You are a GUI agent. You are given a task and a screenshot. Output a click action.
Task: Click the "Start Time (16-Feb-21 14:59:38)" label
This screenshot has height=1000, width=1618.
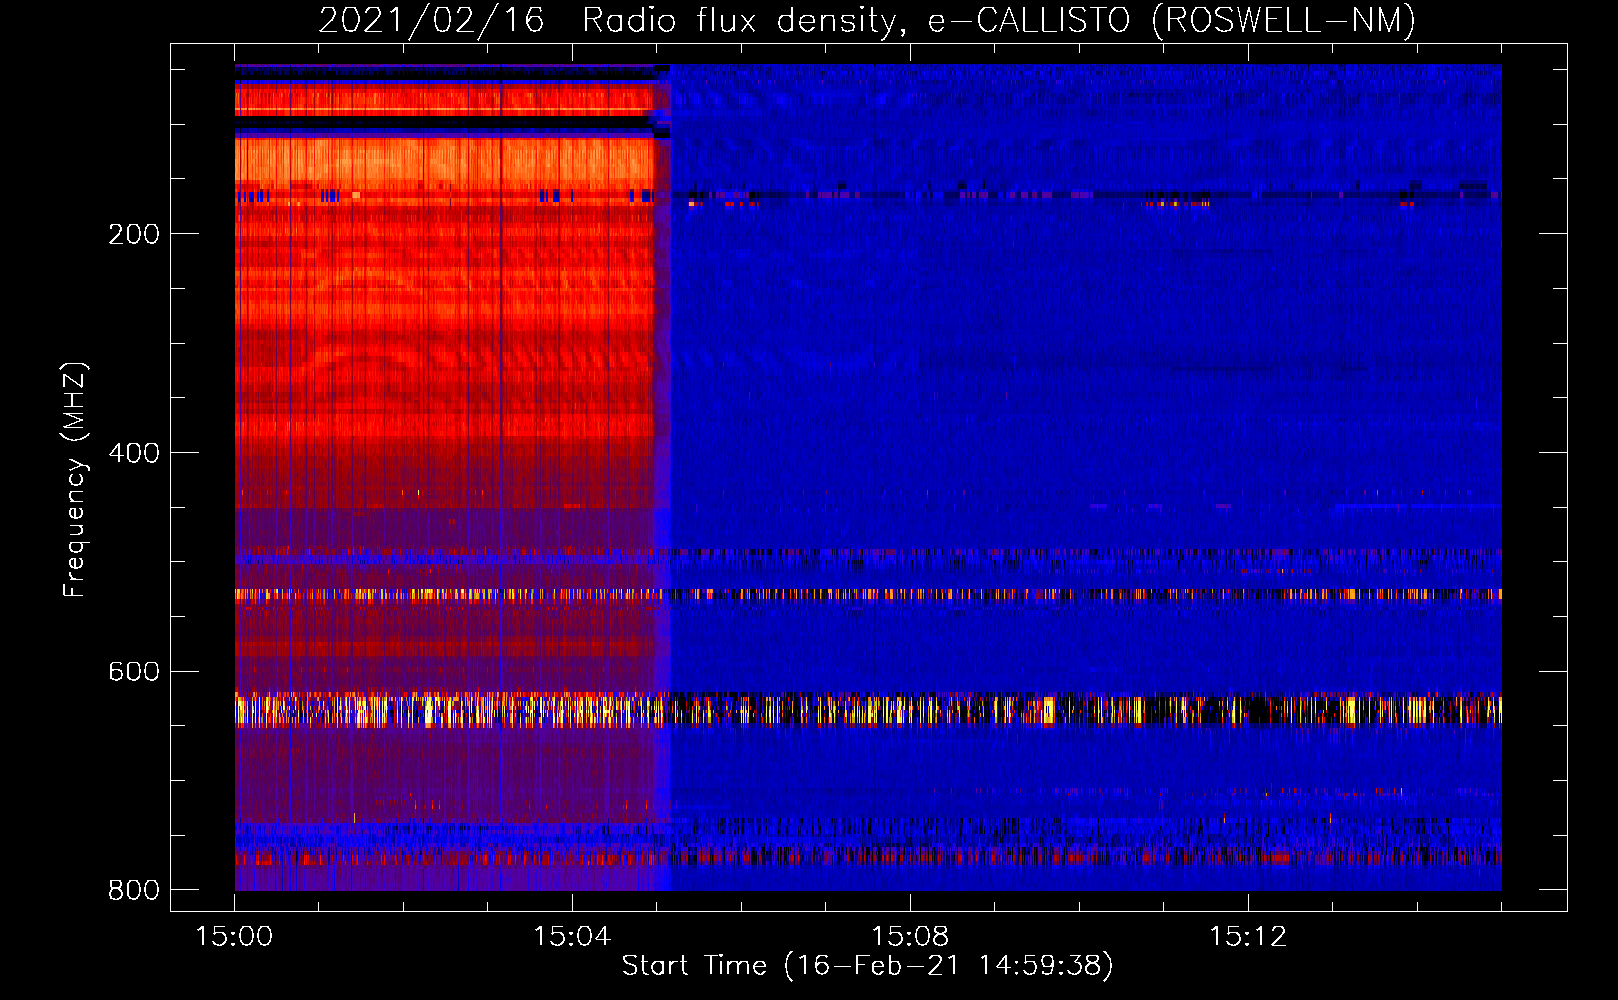(x=867, y=966)
